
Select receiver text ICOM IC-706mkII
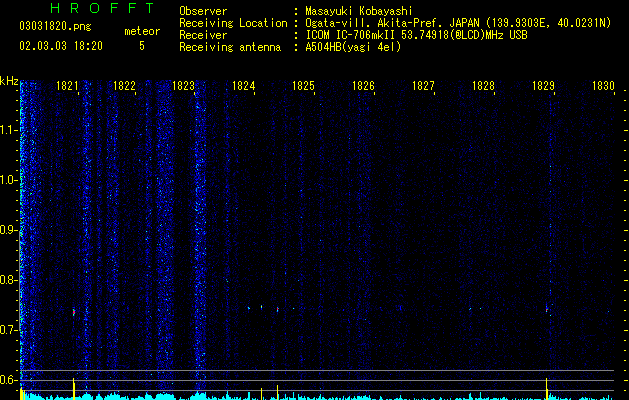[x=352, y=35]
